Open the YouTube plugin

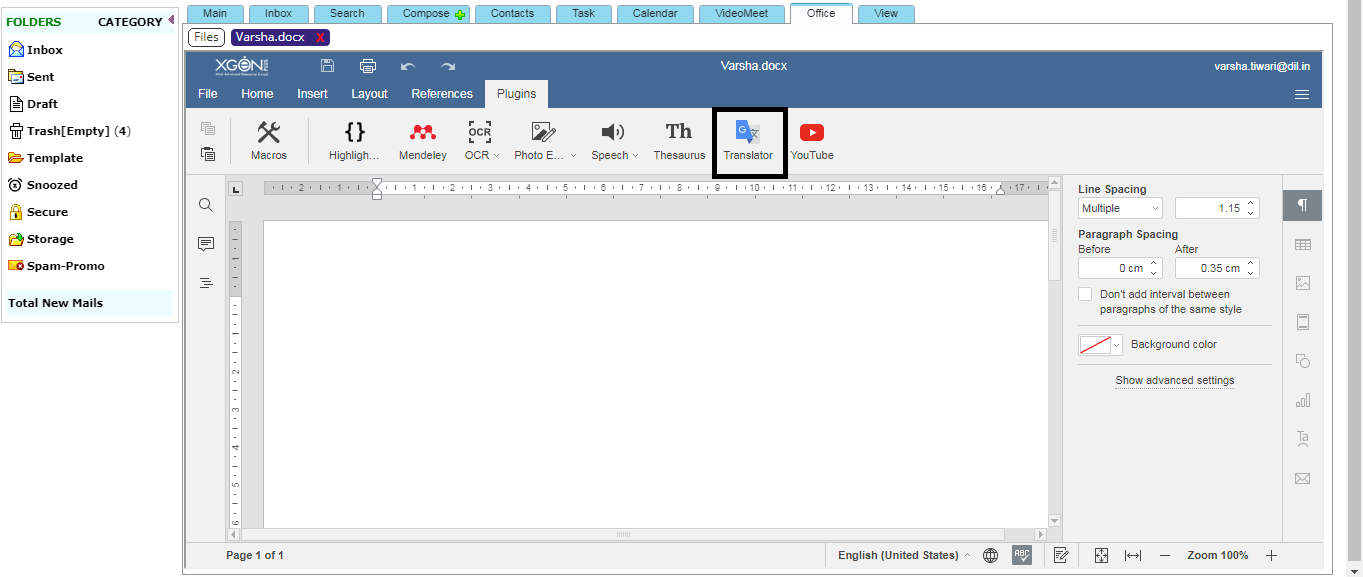(812, 141)
